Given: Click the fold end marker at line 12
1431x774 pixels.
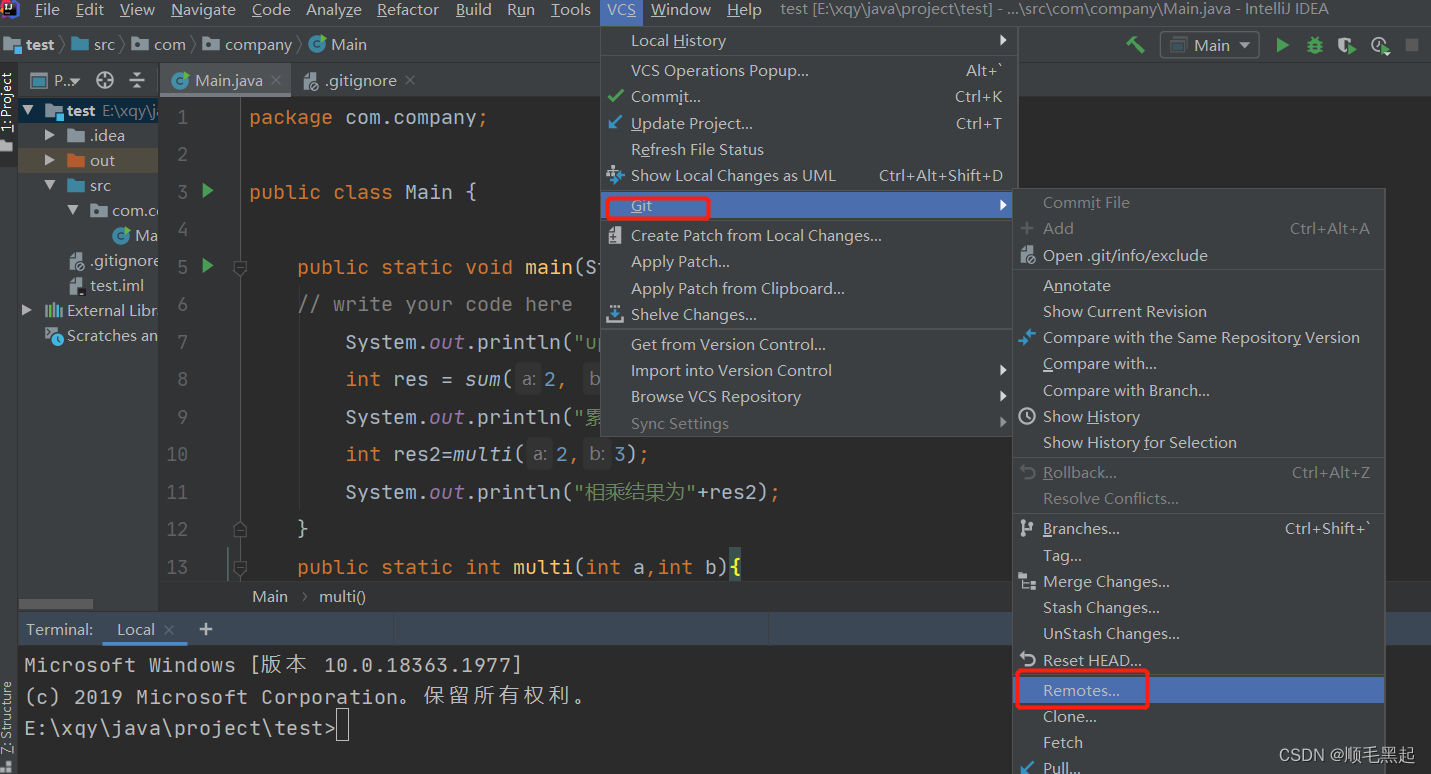Looking at the screenshot, I should click(240, 528).
